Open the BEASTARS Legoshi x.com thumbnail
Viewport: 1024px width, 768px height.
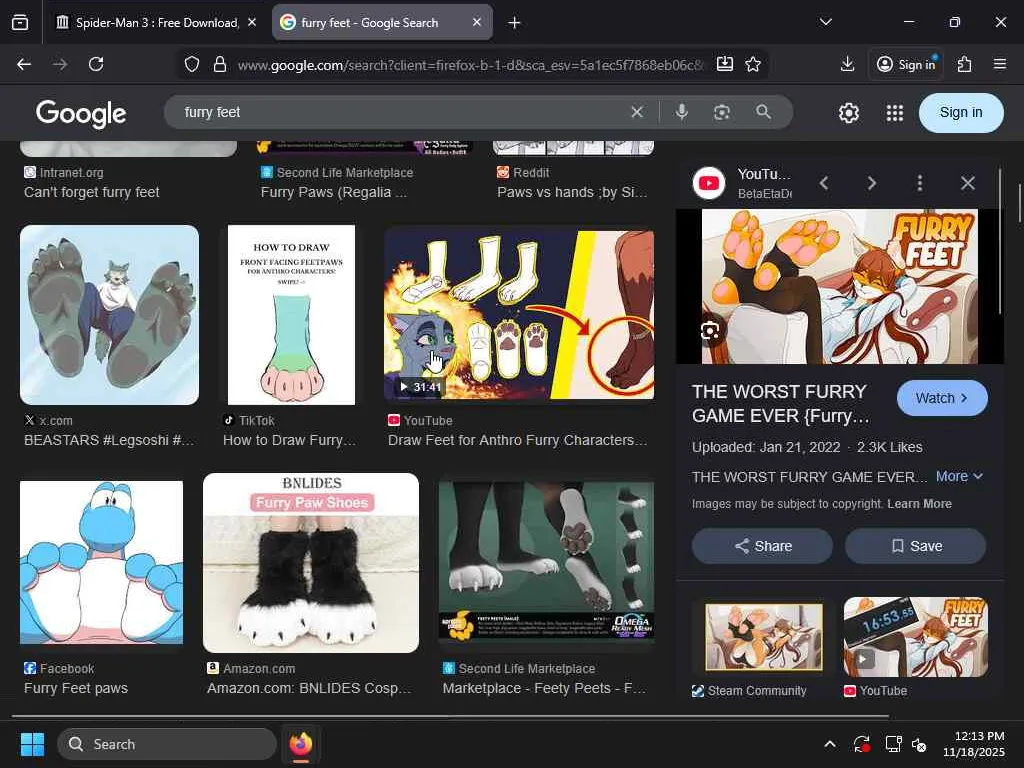coord(109,315)
